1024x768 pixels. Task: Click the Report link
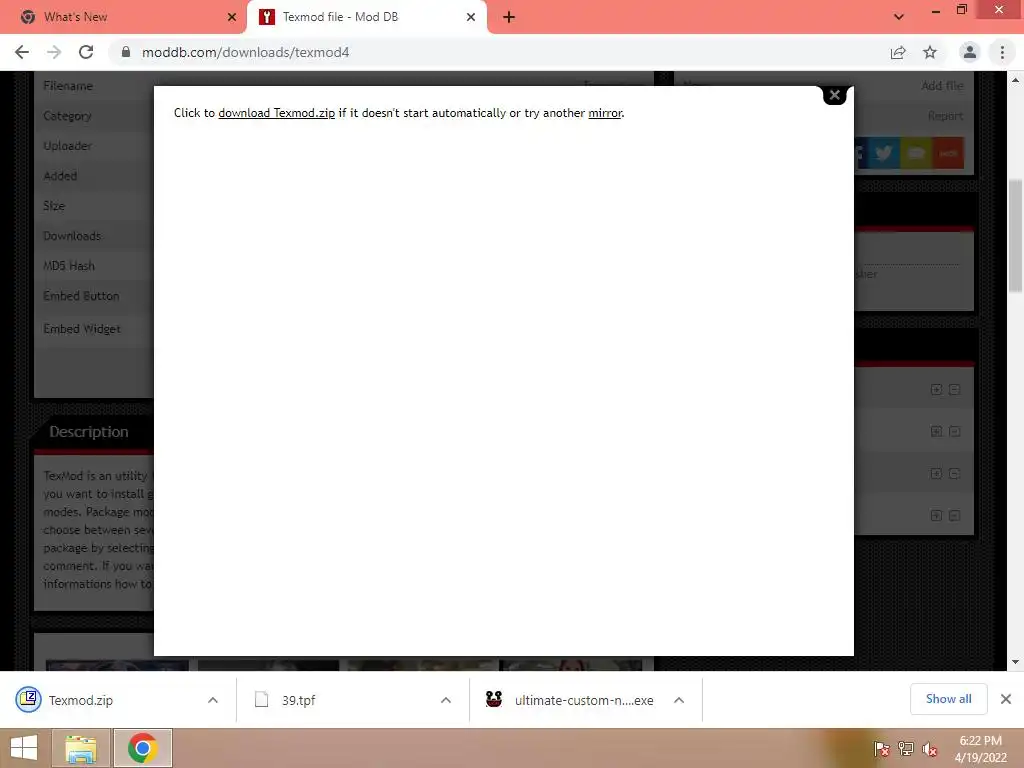[x=945, y=116]
